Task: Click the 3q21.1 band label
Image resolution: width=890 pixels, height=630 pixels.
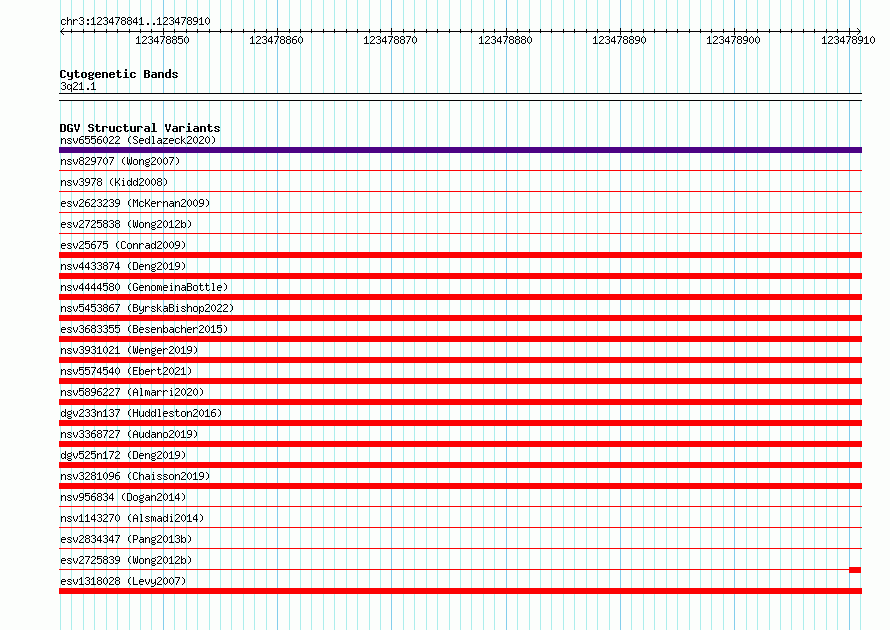Action: [x=78, y=86]
